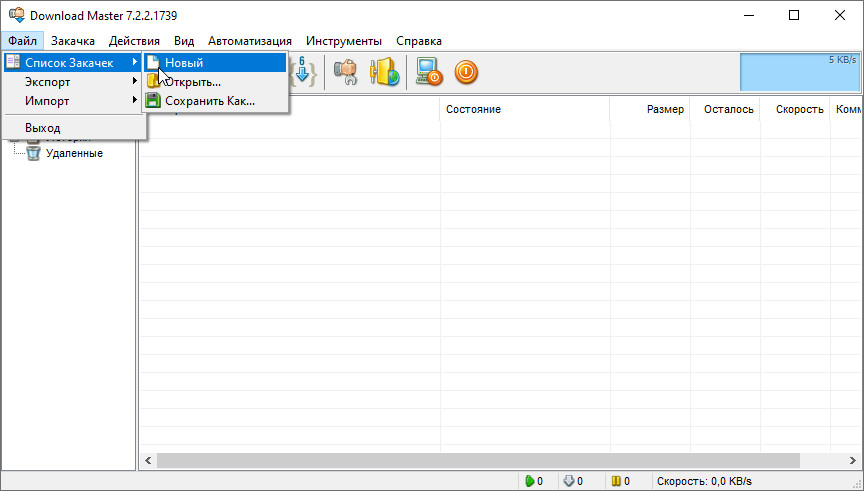
Task: Choose Сохранить Как... in the submenu
Action: pyautogui.click(x=209, y=101)
